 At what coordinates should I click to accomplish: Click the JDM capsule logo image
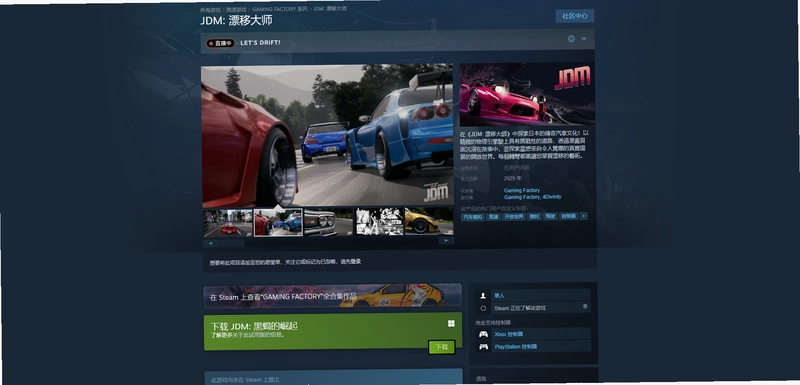coord(527,94)
